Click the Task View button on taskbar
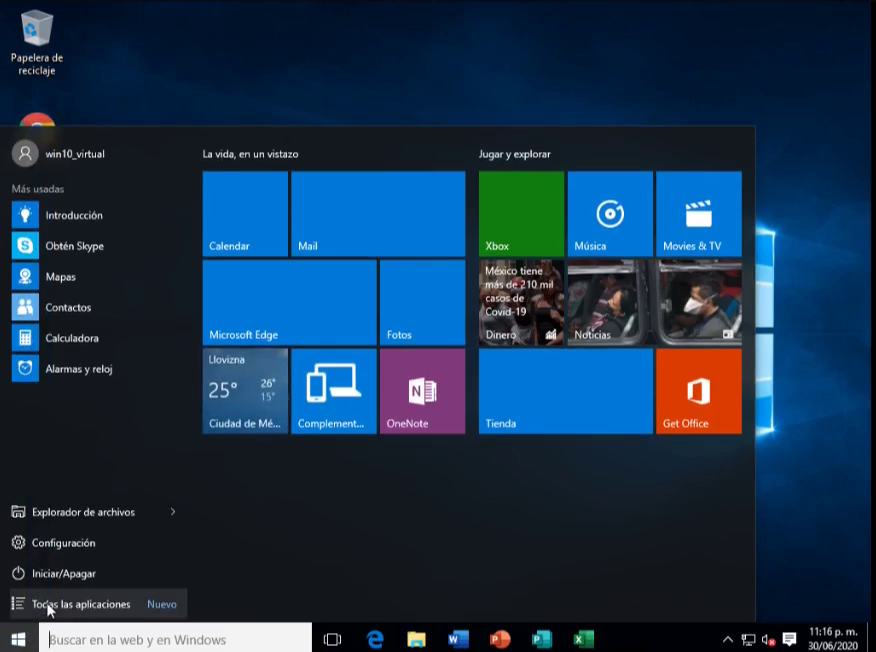This screenshot has height=652, width=876. point(333,639)
